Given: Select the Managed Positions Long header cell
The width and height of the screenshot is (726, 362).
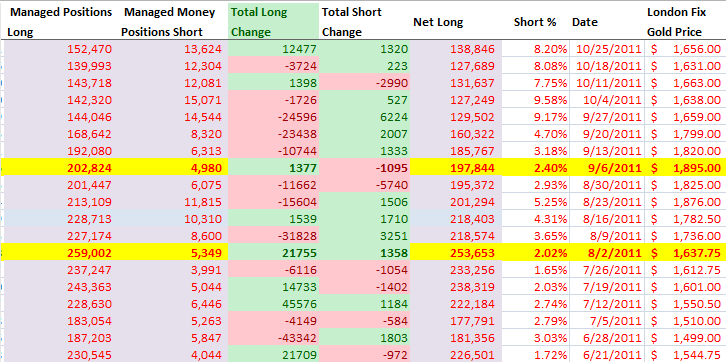Looking at the screenshot, I should coord(59,22).
